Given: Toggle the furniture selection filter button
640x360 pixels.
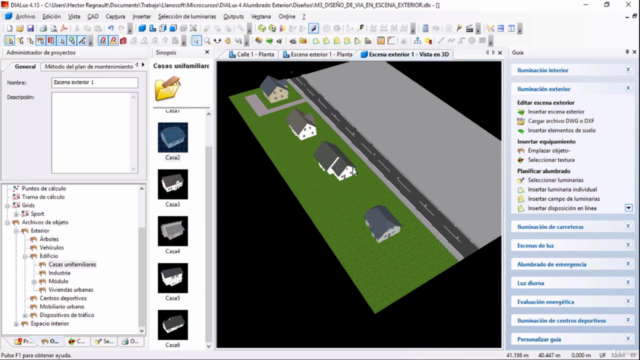Looking at the screenshot, I should click(x=40, y=40).
